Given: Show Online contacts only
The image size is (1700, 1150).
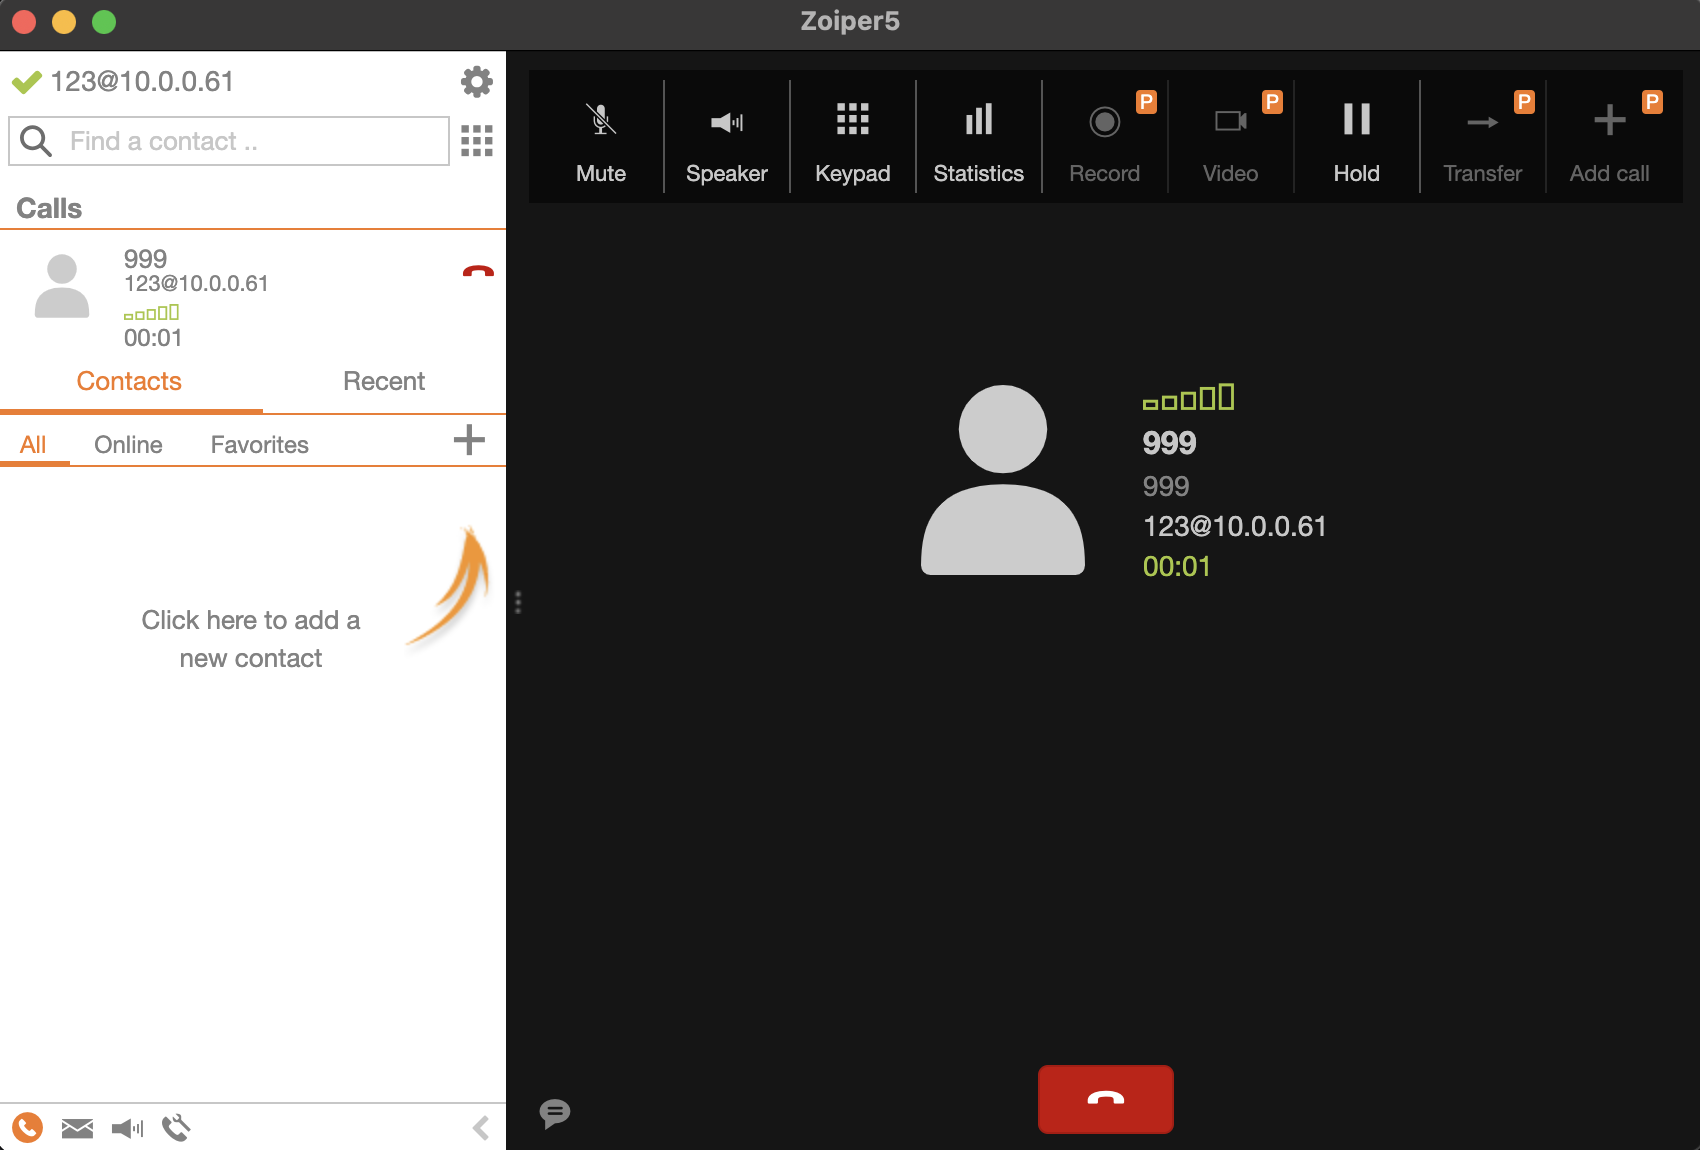Looking at the screenshot, I should [x=128, y=445].
